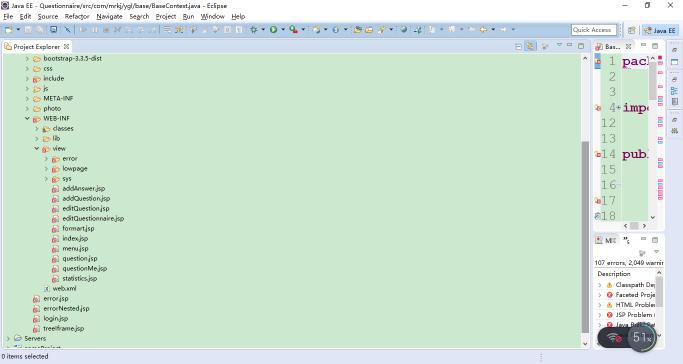Click the Open Web Browser globe icon

pyautogui.click(x=404, y=30)
